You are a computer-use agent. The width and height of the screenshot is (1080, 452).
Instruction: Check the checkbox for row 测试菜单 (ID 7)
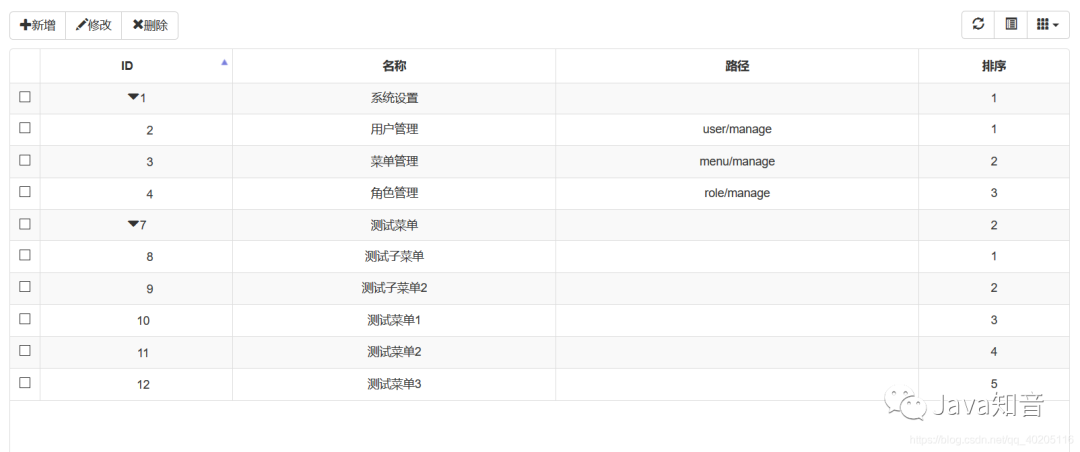[x=25, y=224]
